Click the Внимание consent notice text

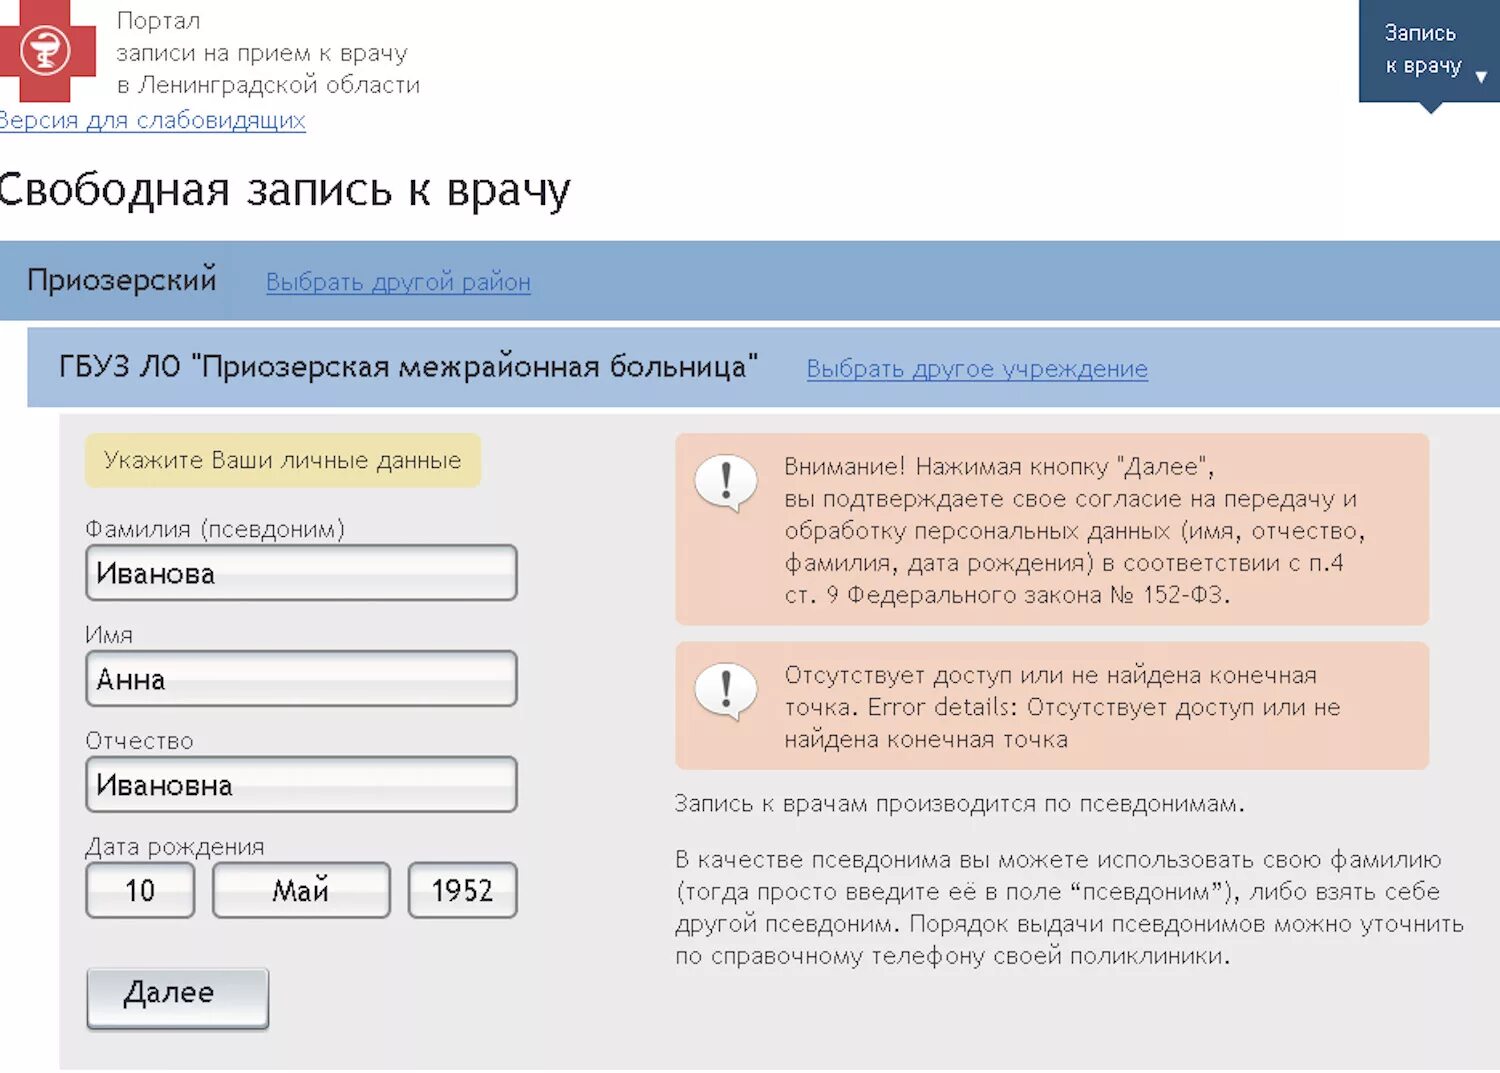click(x=1075, y=531)
